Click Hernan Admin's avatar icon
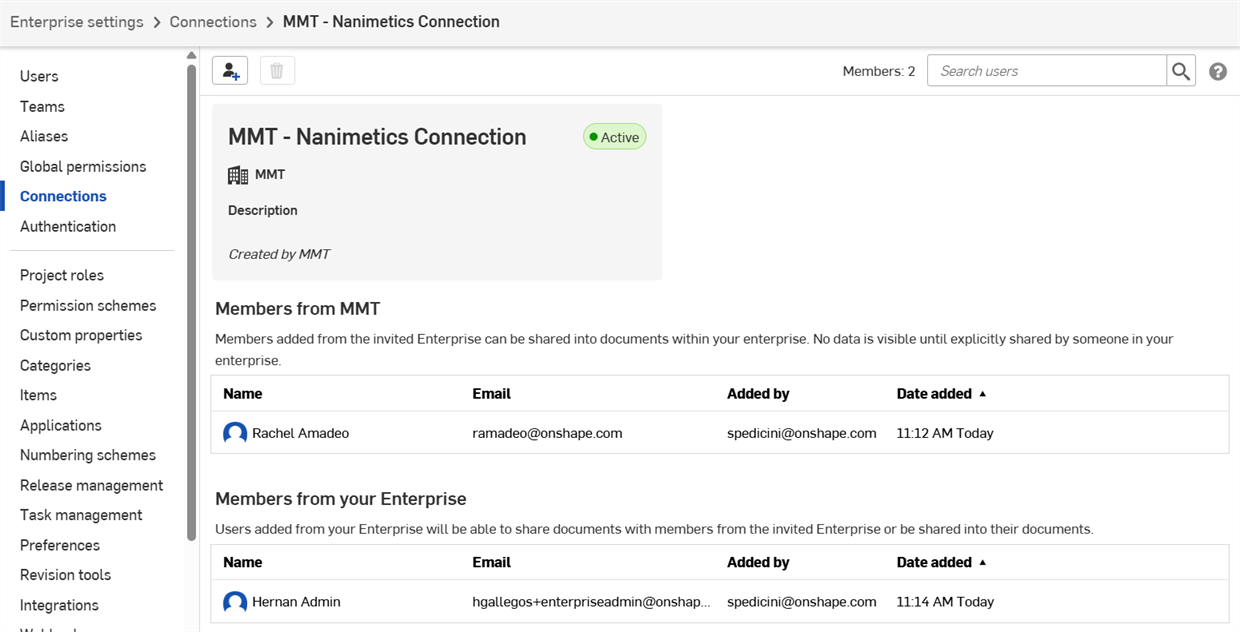Image resolution: width=1240 pixels, height=632 pixels. (x=235, y=602)
